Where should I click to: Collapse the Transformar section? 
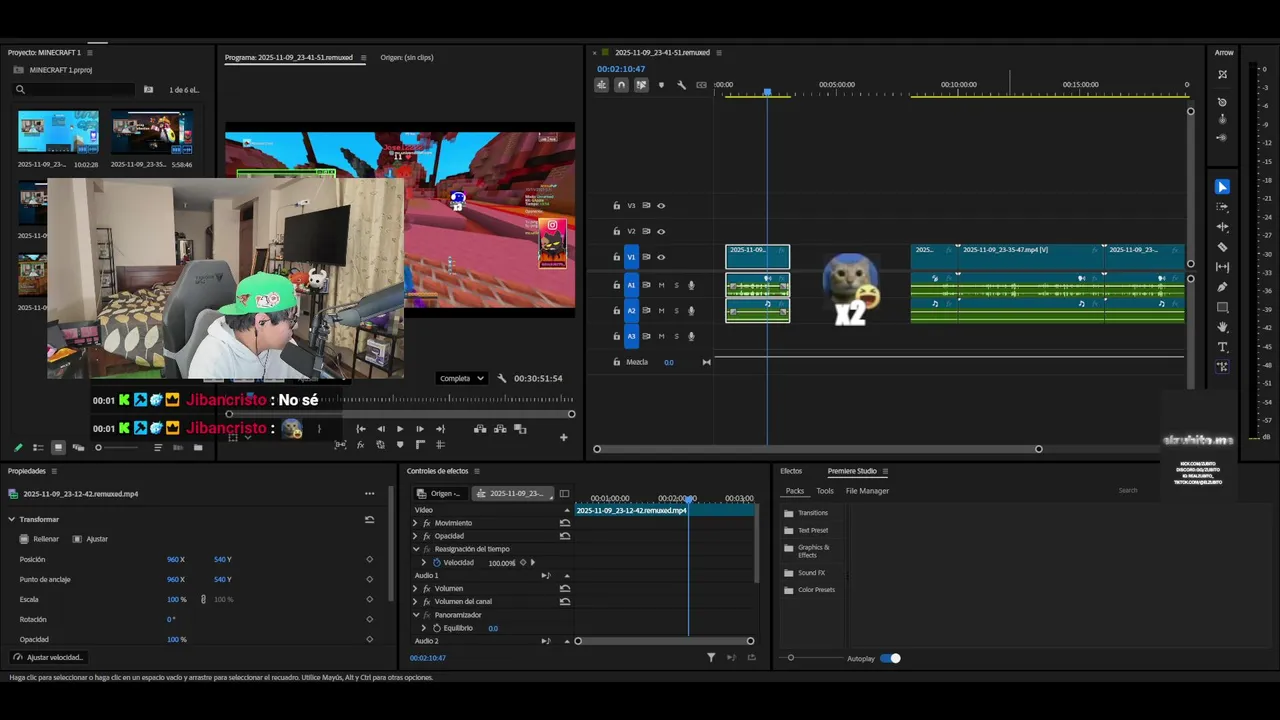pyautogui.click(x=12, y=519)
